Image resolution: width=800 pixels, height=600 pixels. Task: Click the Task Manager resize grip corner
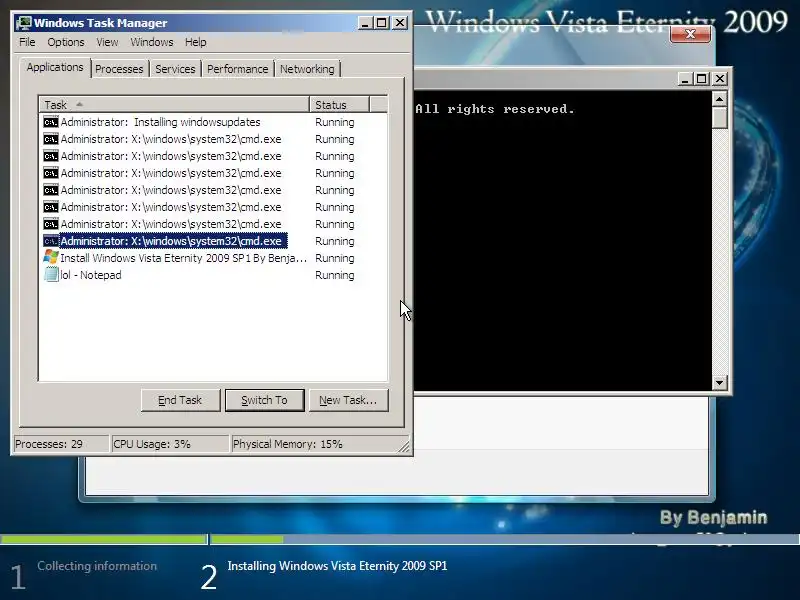click(404, 446)
